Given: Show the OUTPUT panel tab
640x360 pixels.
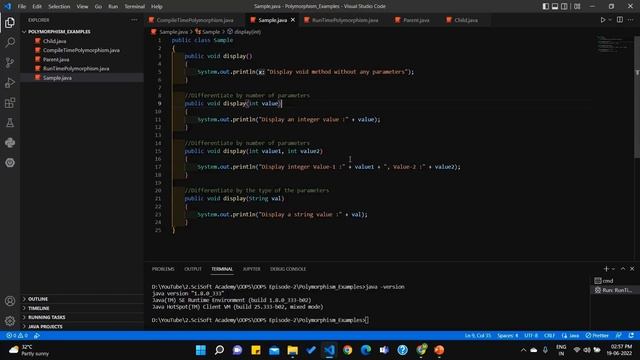Looking at the screenshot, I should (x=193, y=269).
